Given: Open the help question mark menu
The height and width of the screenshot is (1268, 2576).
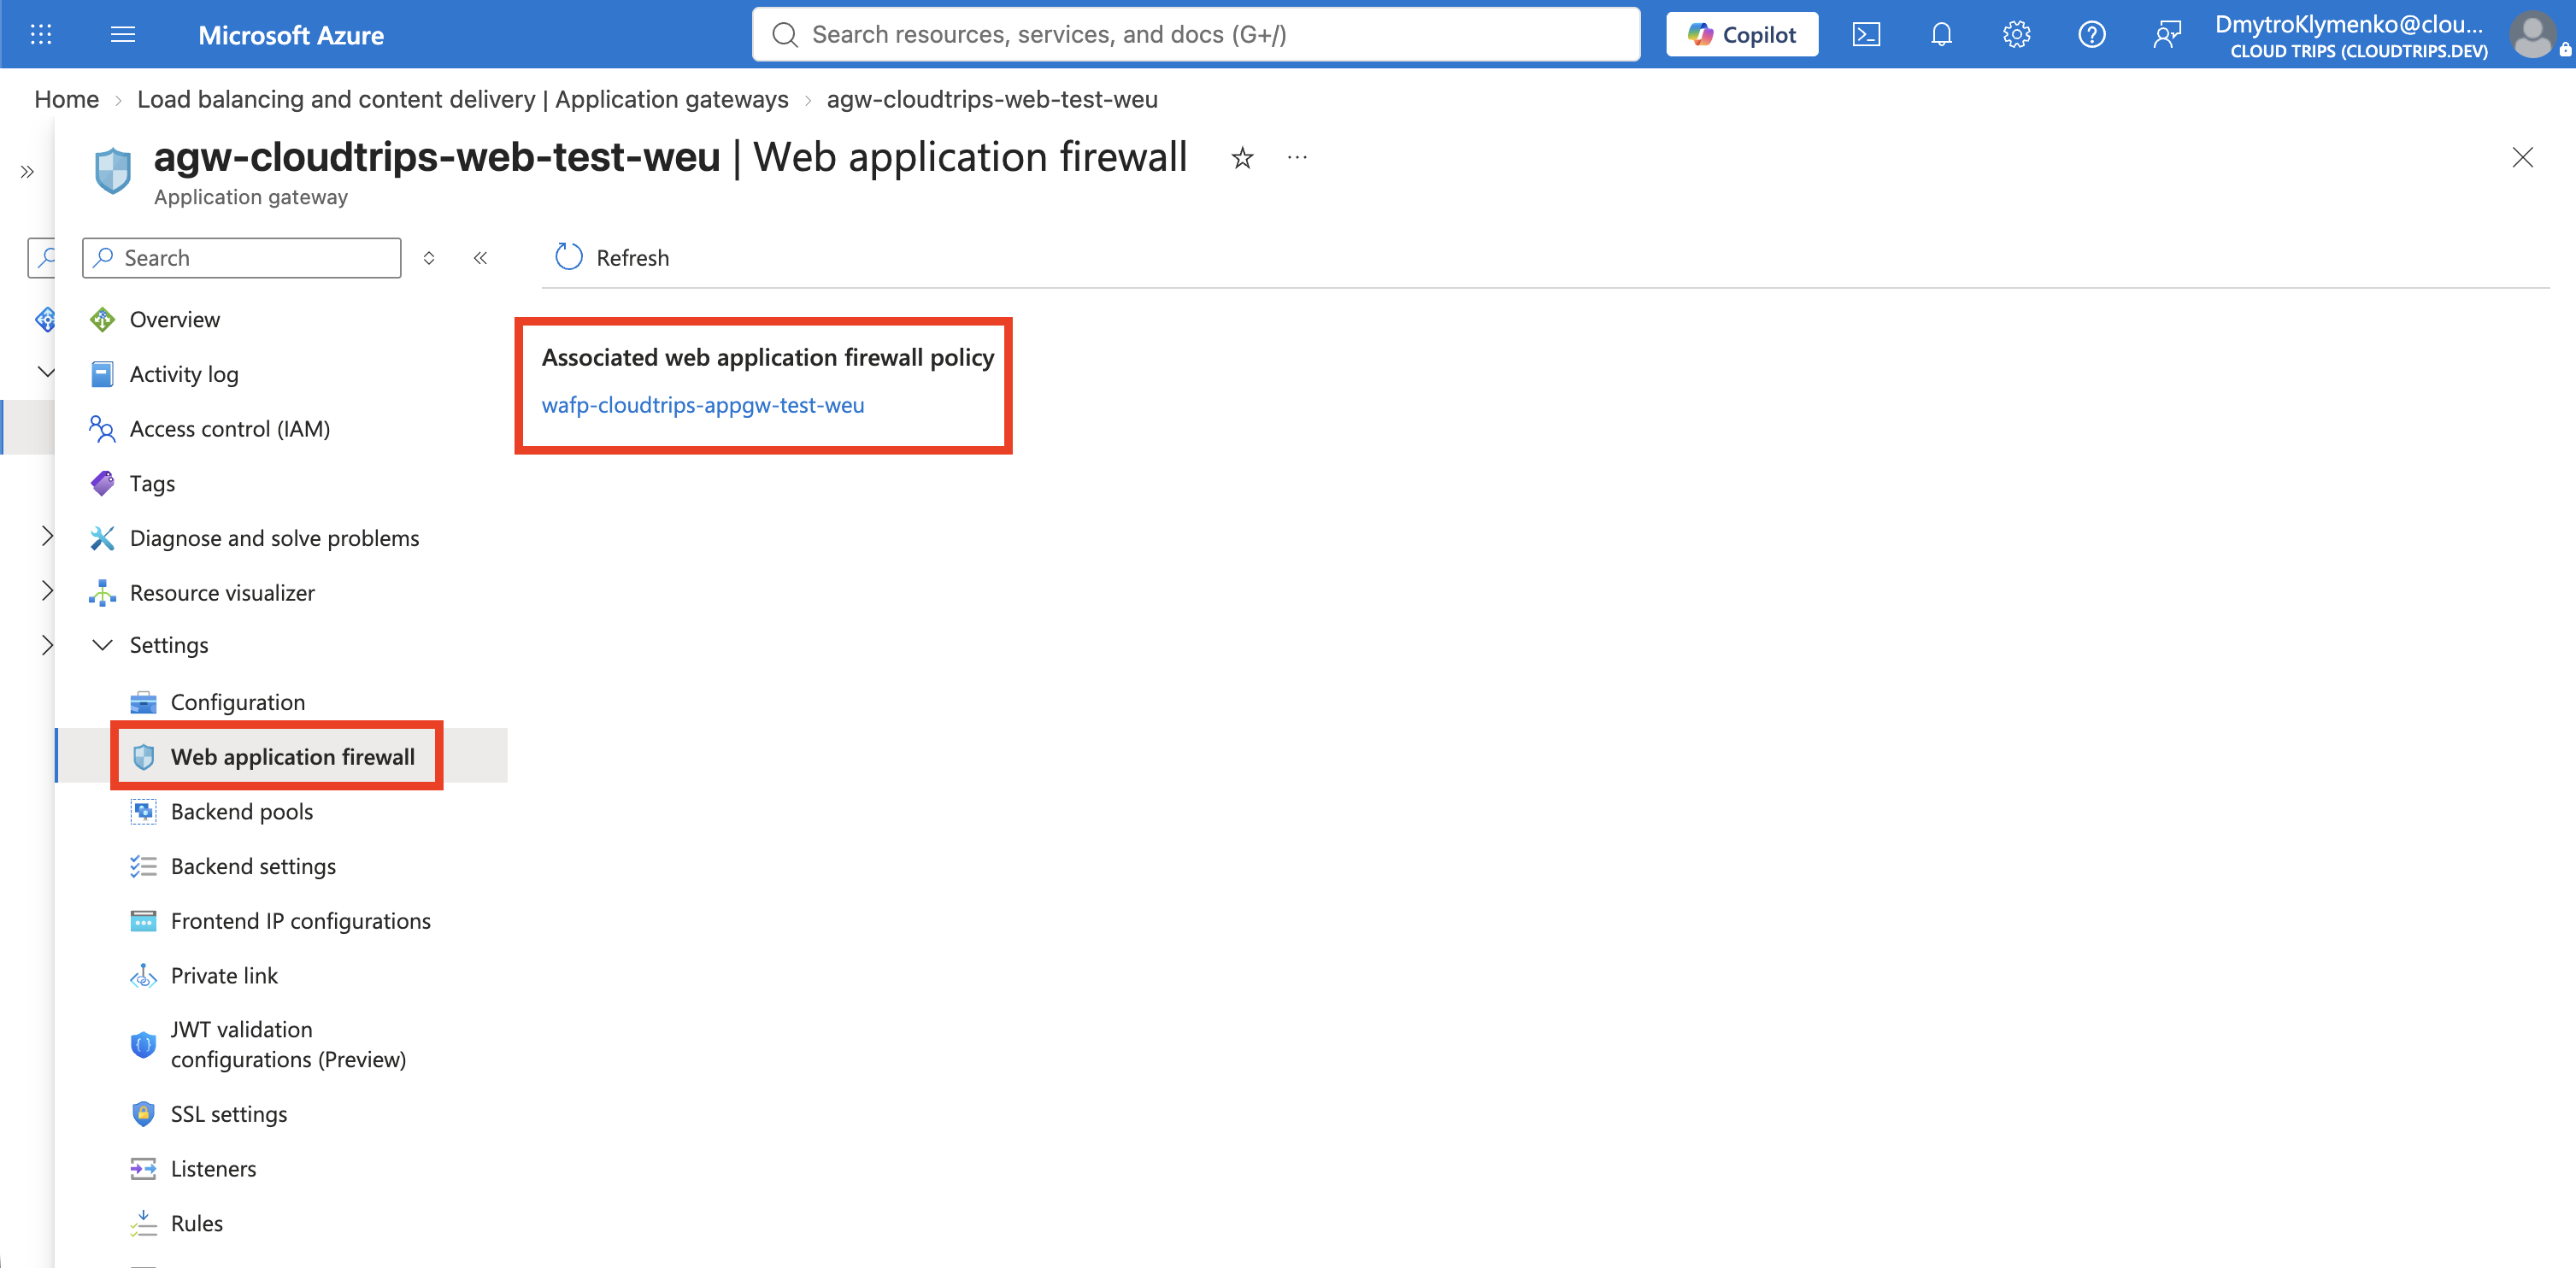Looking at the screenshot, I should [2091, 35].
